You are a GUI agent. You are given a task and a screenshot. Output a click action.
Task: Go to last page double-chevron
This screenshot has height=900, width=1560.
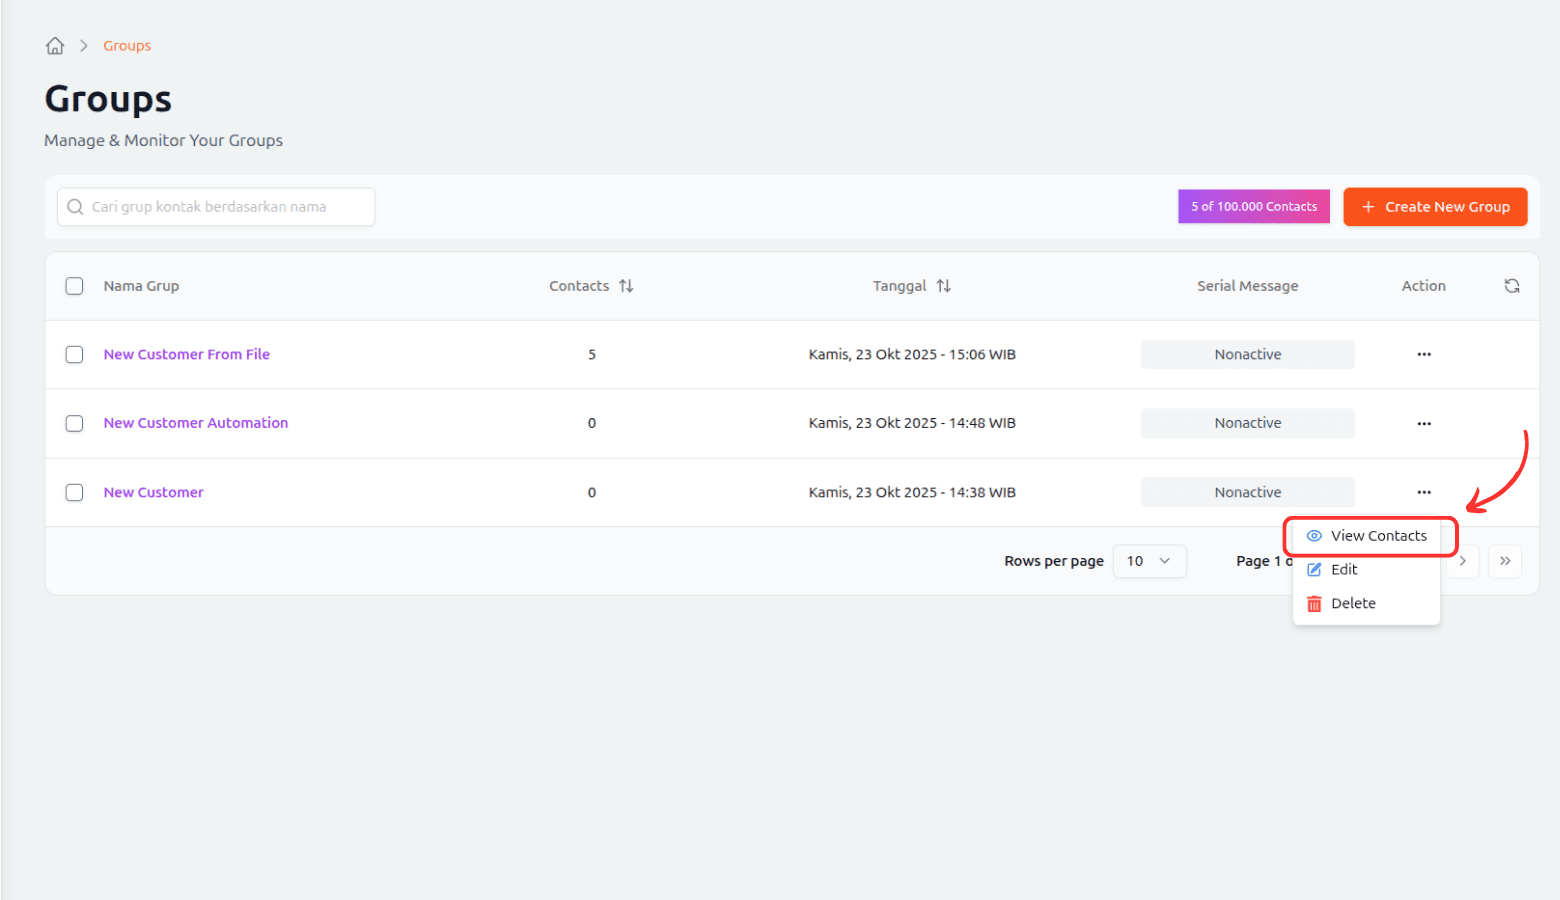[x=1504, y=561]
